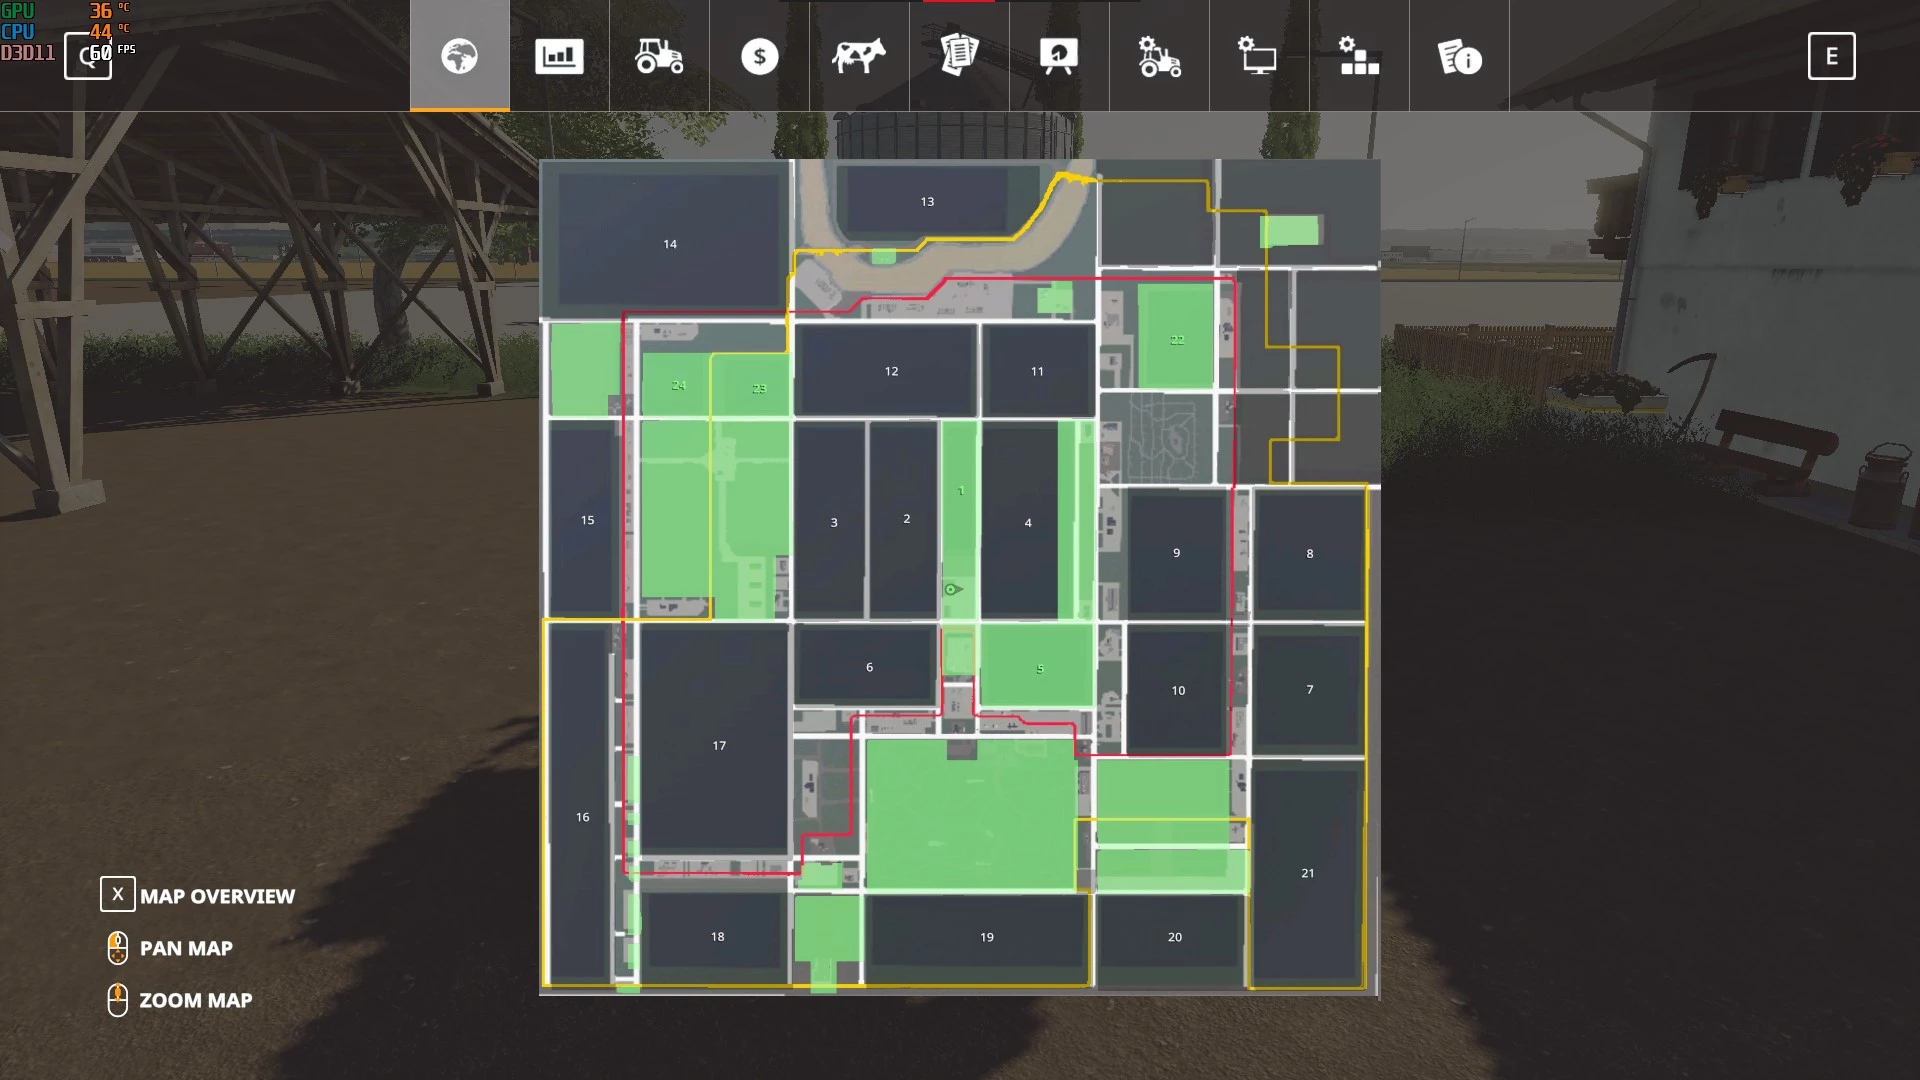Screen dimensions: 1920x1080
Task: Select field 17 on the map
Action: coord(719,745)
